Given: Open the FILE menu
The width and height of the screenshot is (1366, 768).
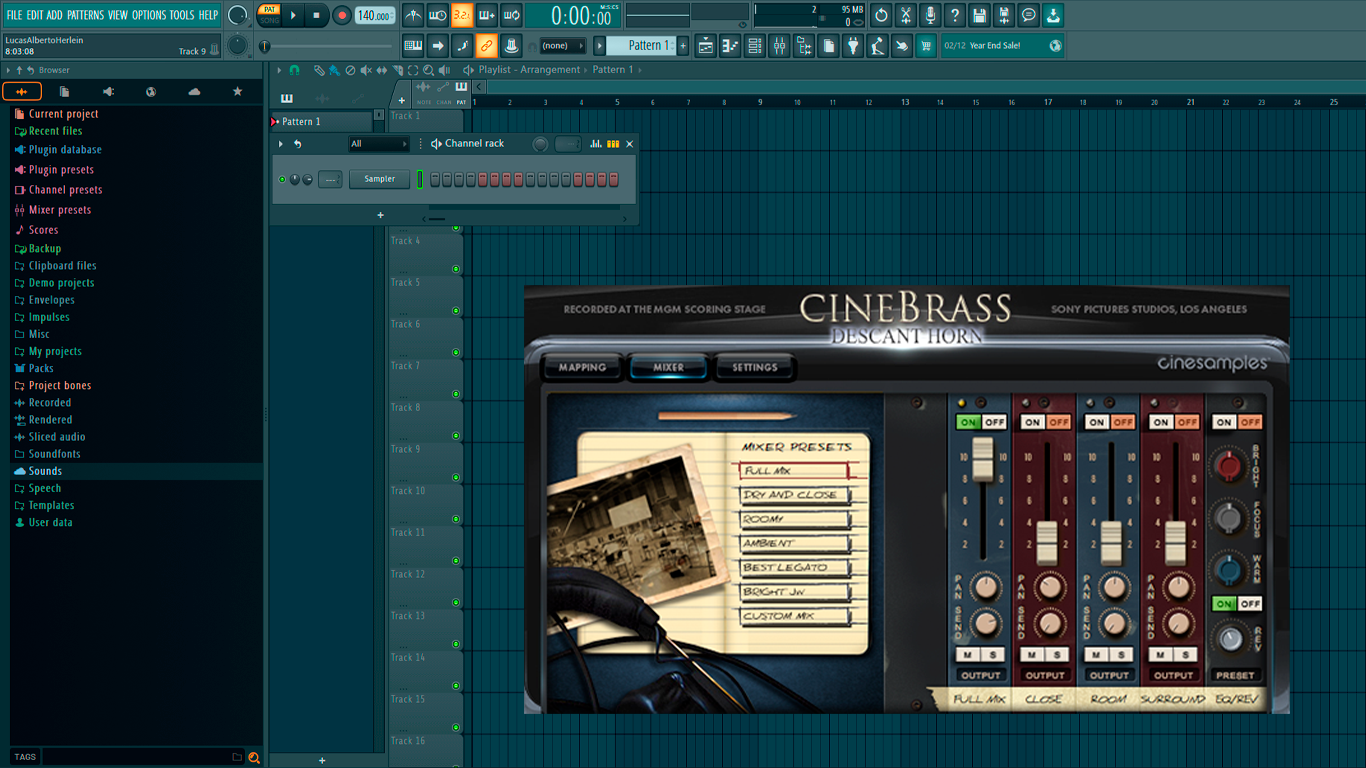Looking at the screenshot, I should point(14,15).
